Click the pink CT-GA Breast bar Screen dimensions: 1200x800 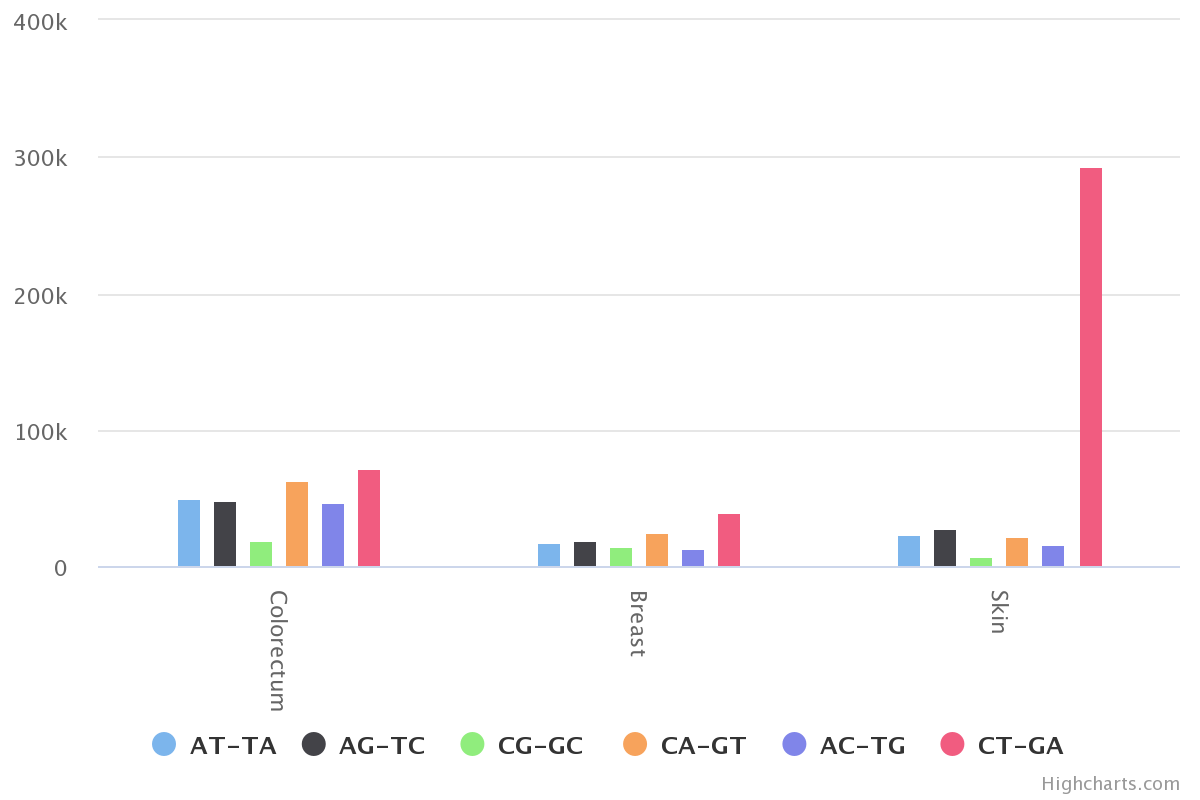[729, 540]
